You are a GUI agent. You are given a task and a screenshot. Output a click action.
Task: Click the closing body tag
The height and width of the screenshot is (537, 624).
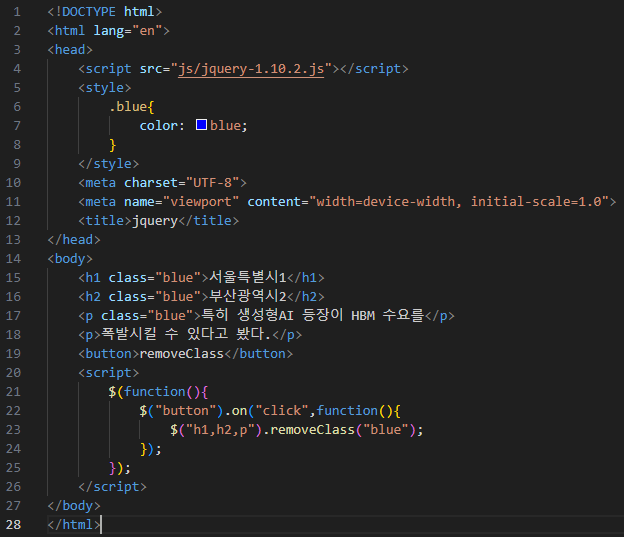(x=74, y=506)
